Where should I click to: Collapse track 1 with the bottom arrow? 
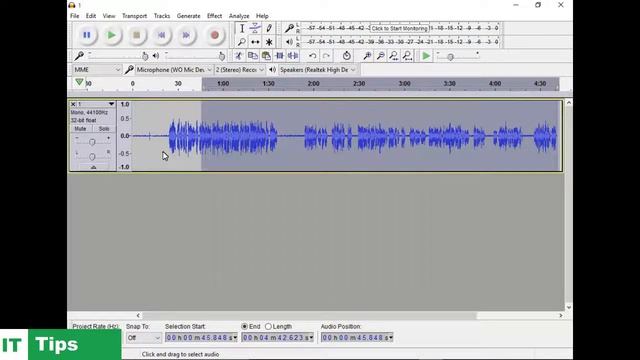click(x=93, y=167)
